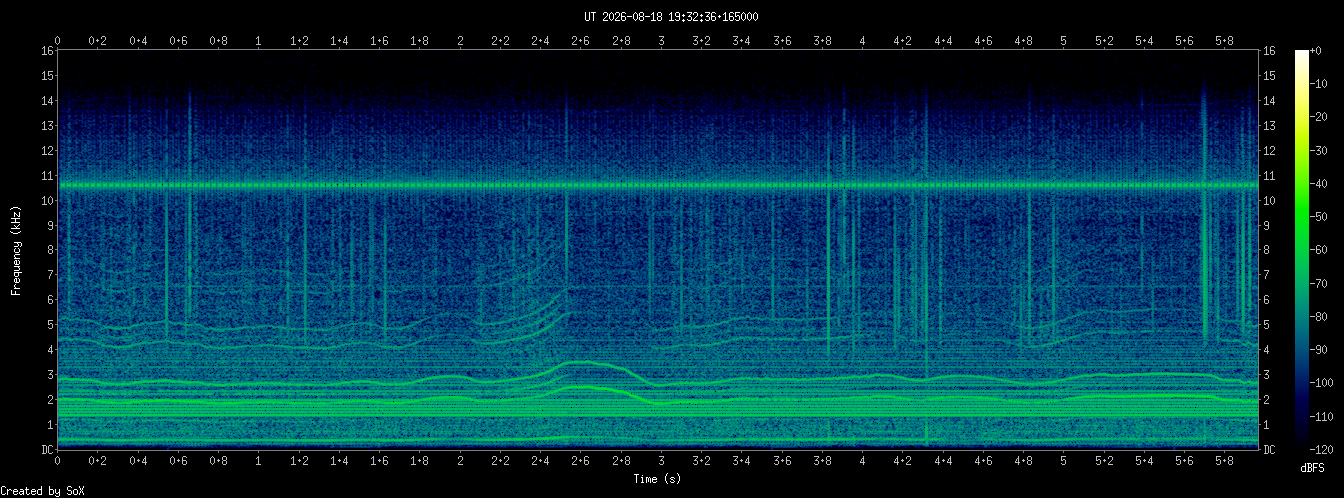Click the 1 second tick on top axis

pyautogui.click(x=259, y=40)
